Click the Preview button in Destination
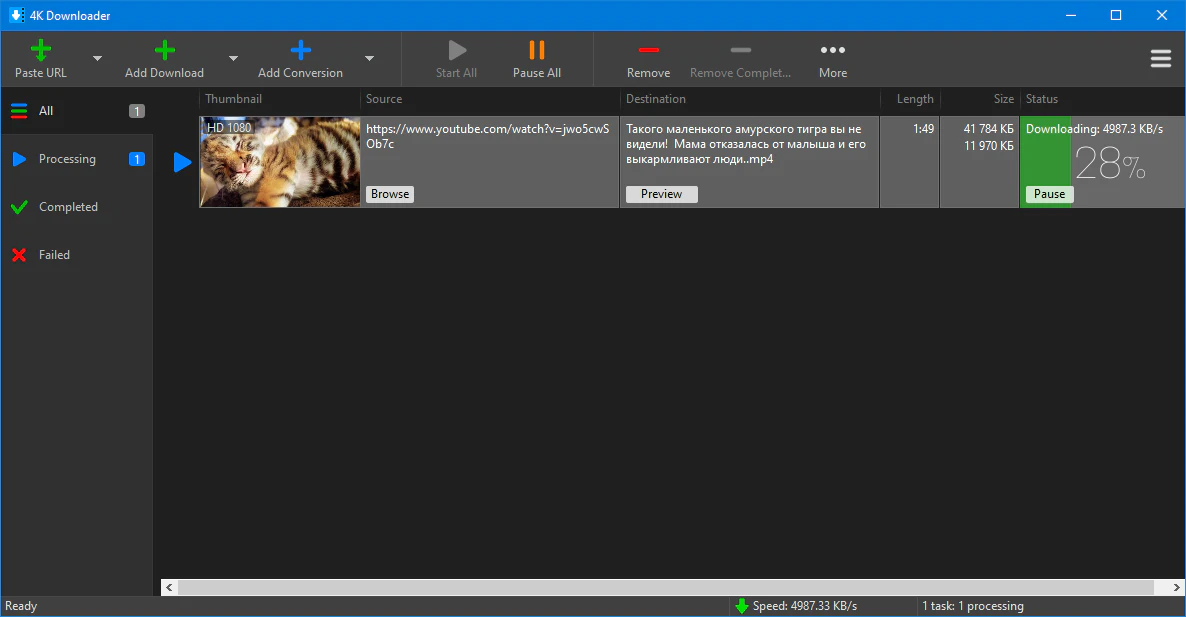 [661, 194]
